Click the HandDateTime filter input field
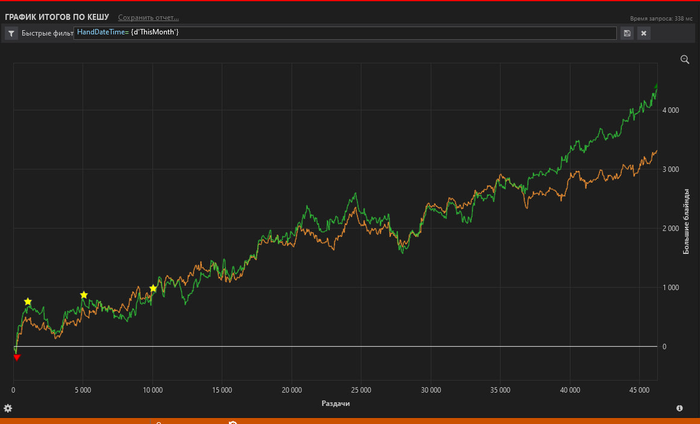Screen dimensions: 700x424 pyautogui.click(x=345, y=33)
